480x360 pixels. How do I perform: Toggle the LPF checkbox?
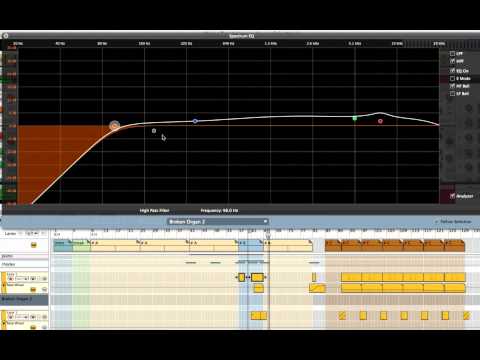coord(452,54)
